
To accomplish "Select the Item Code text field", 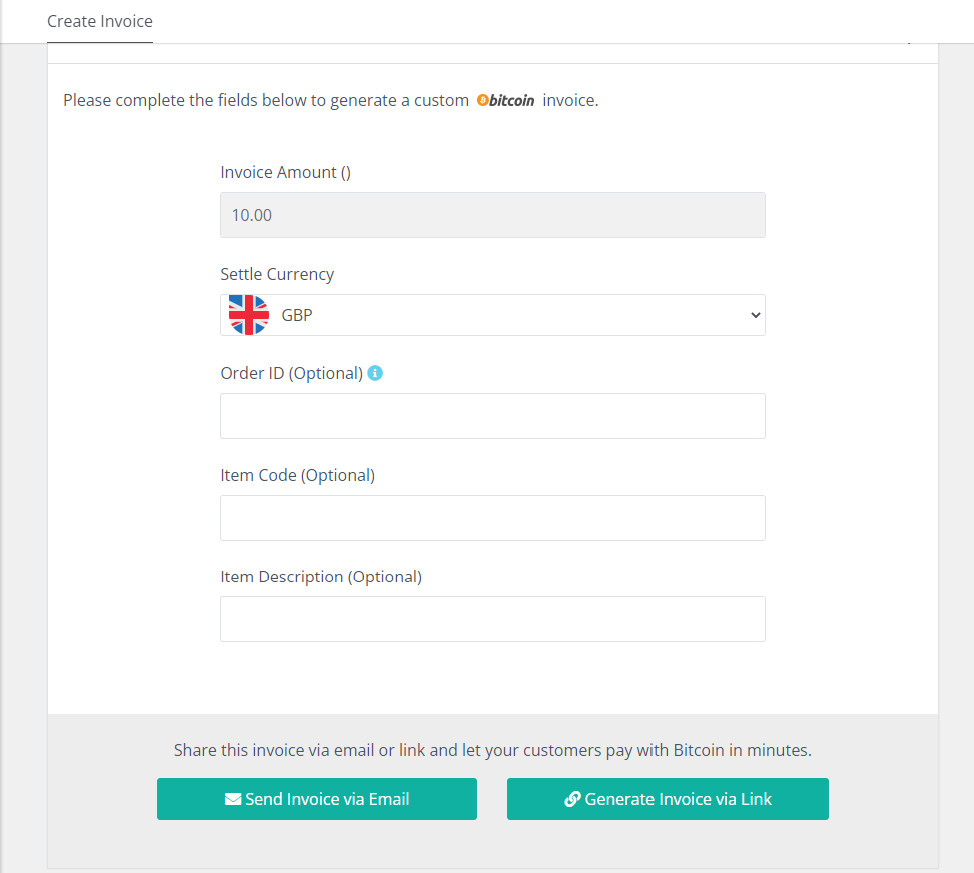I will 493,518.
